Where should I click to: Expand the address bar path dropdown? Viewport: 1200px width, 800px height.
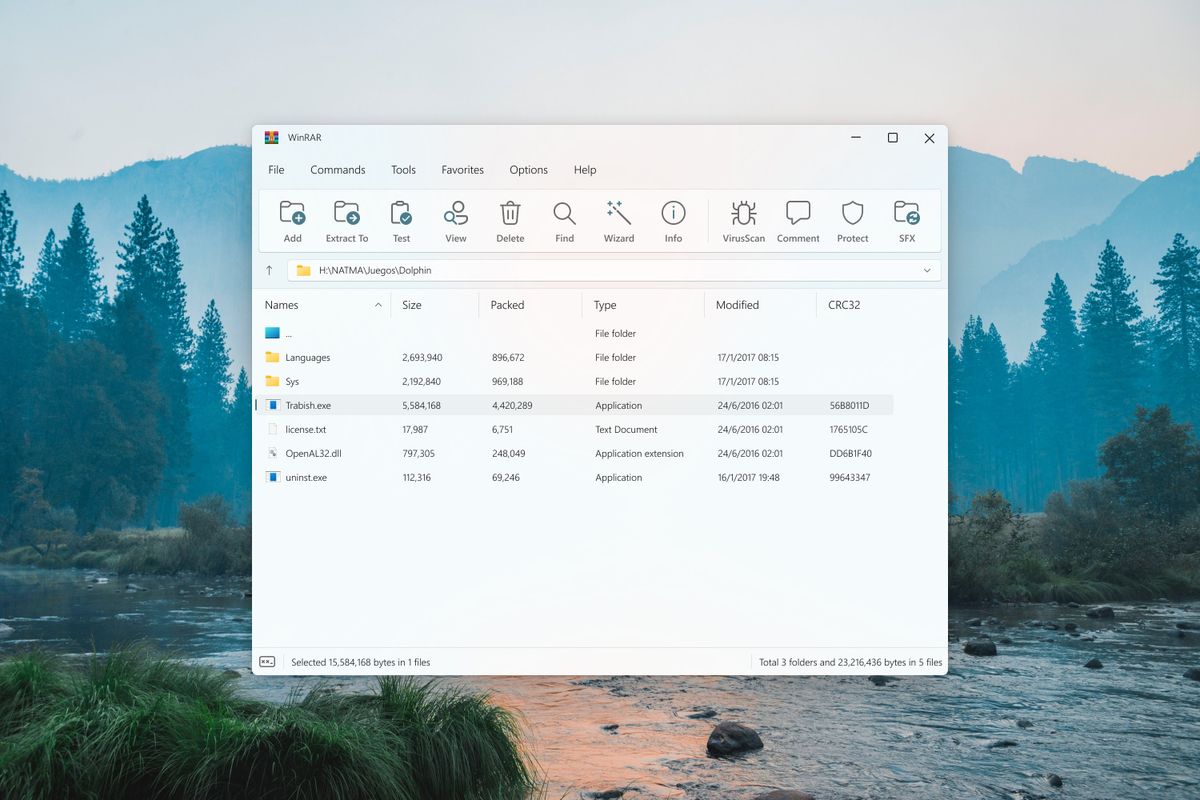point(927,270)
